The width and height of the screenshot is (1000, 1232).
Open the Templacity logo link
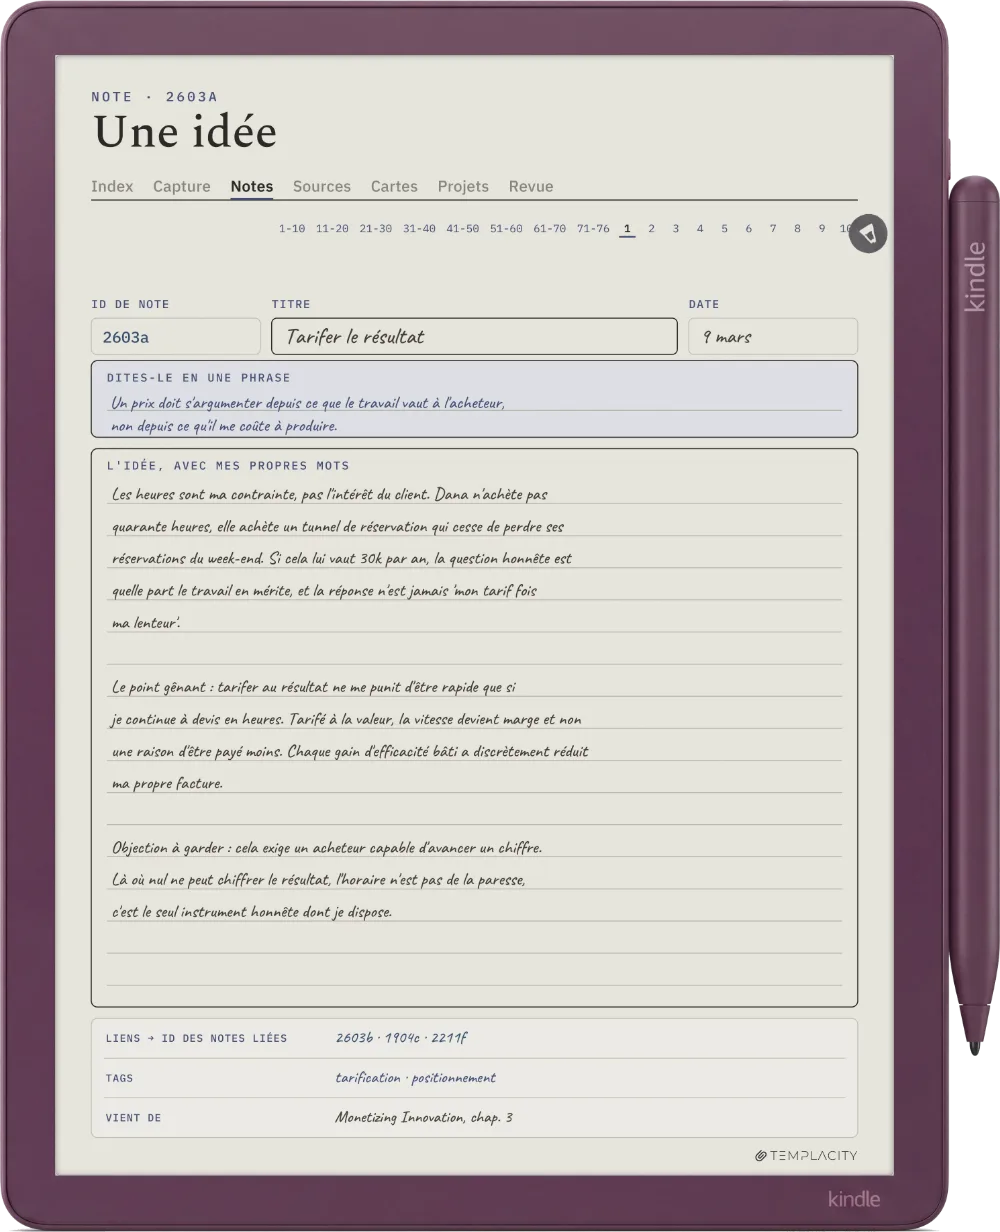[806, 1156]
